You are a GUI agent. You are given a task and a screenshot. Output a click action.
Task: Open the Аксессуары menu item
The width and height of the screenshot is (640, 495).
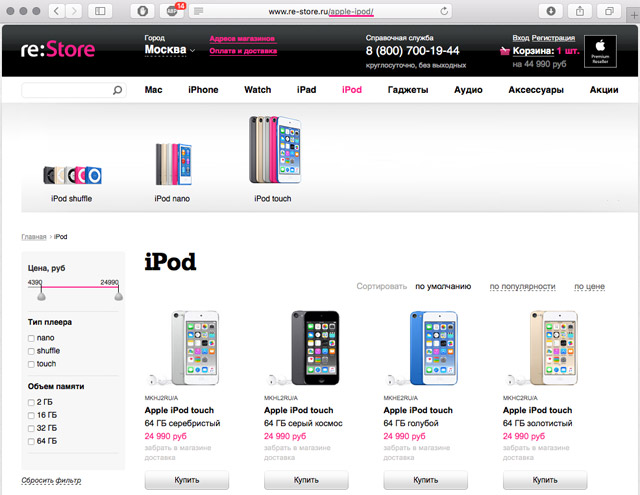click(x=536, y=90)
